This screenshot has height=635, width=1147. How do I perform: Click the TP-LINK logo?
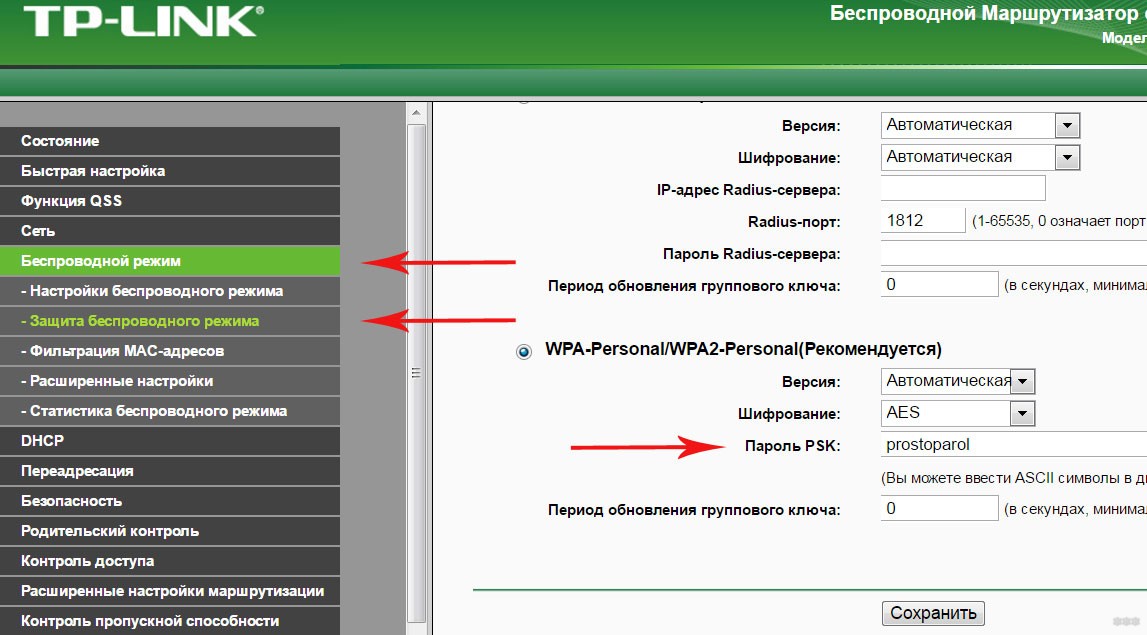coord(143,21)
